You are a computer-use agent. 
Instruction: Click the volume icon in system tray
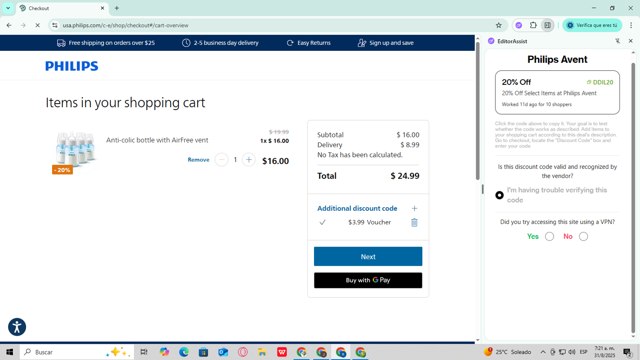pyautogui.click(x=572, y=352)
